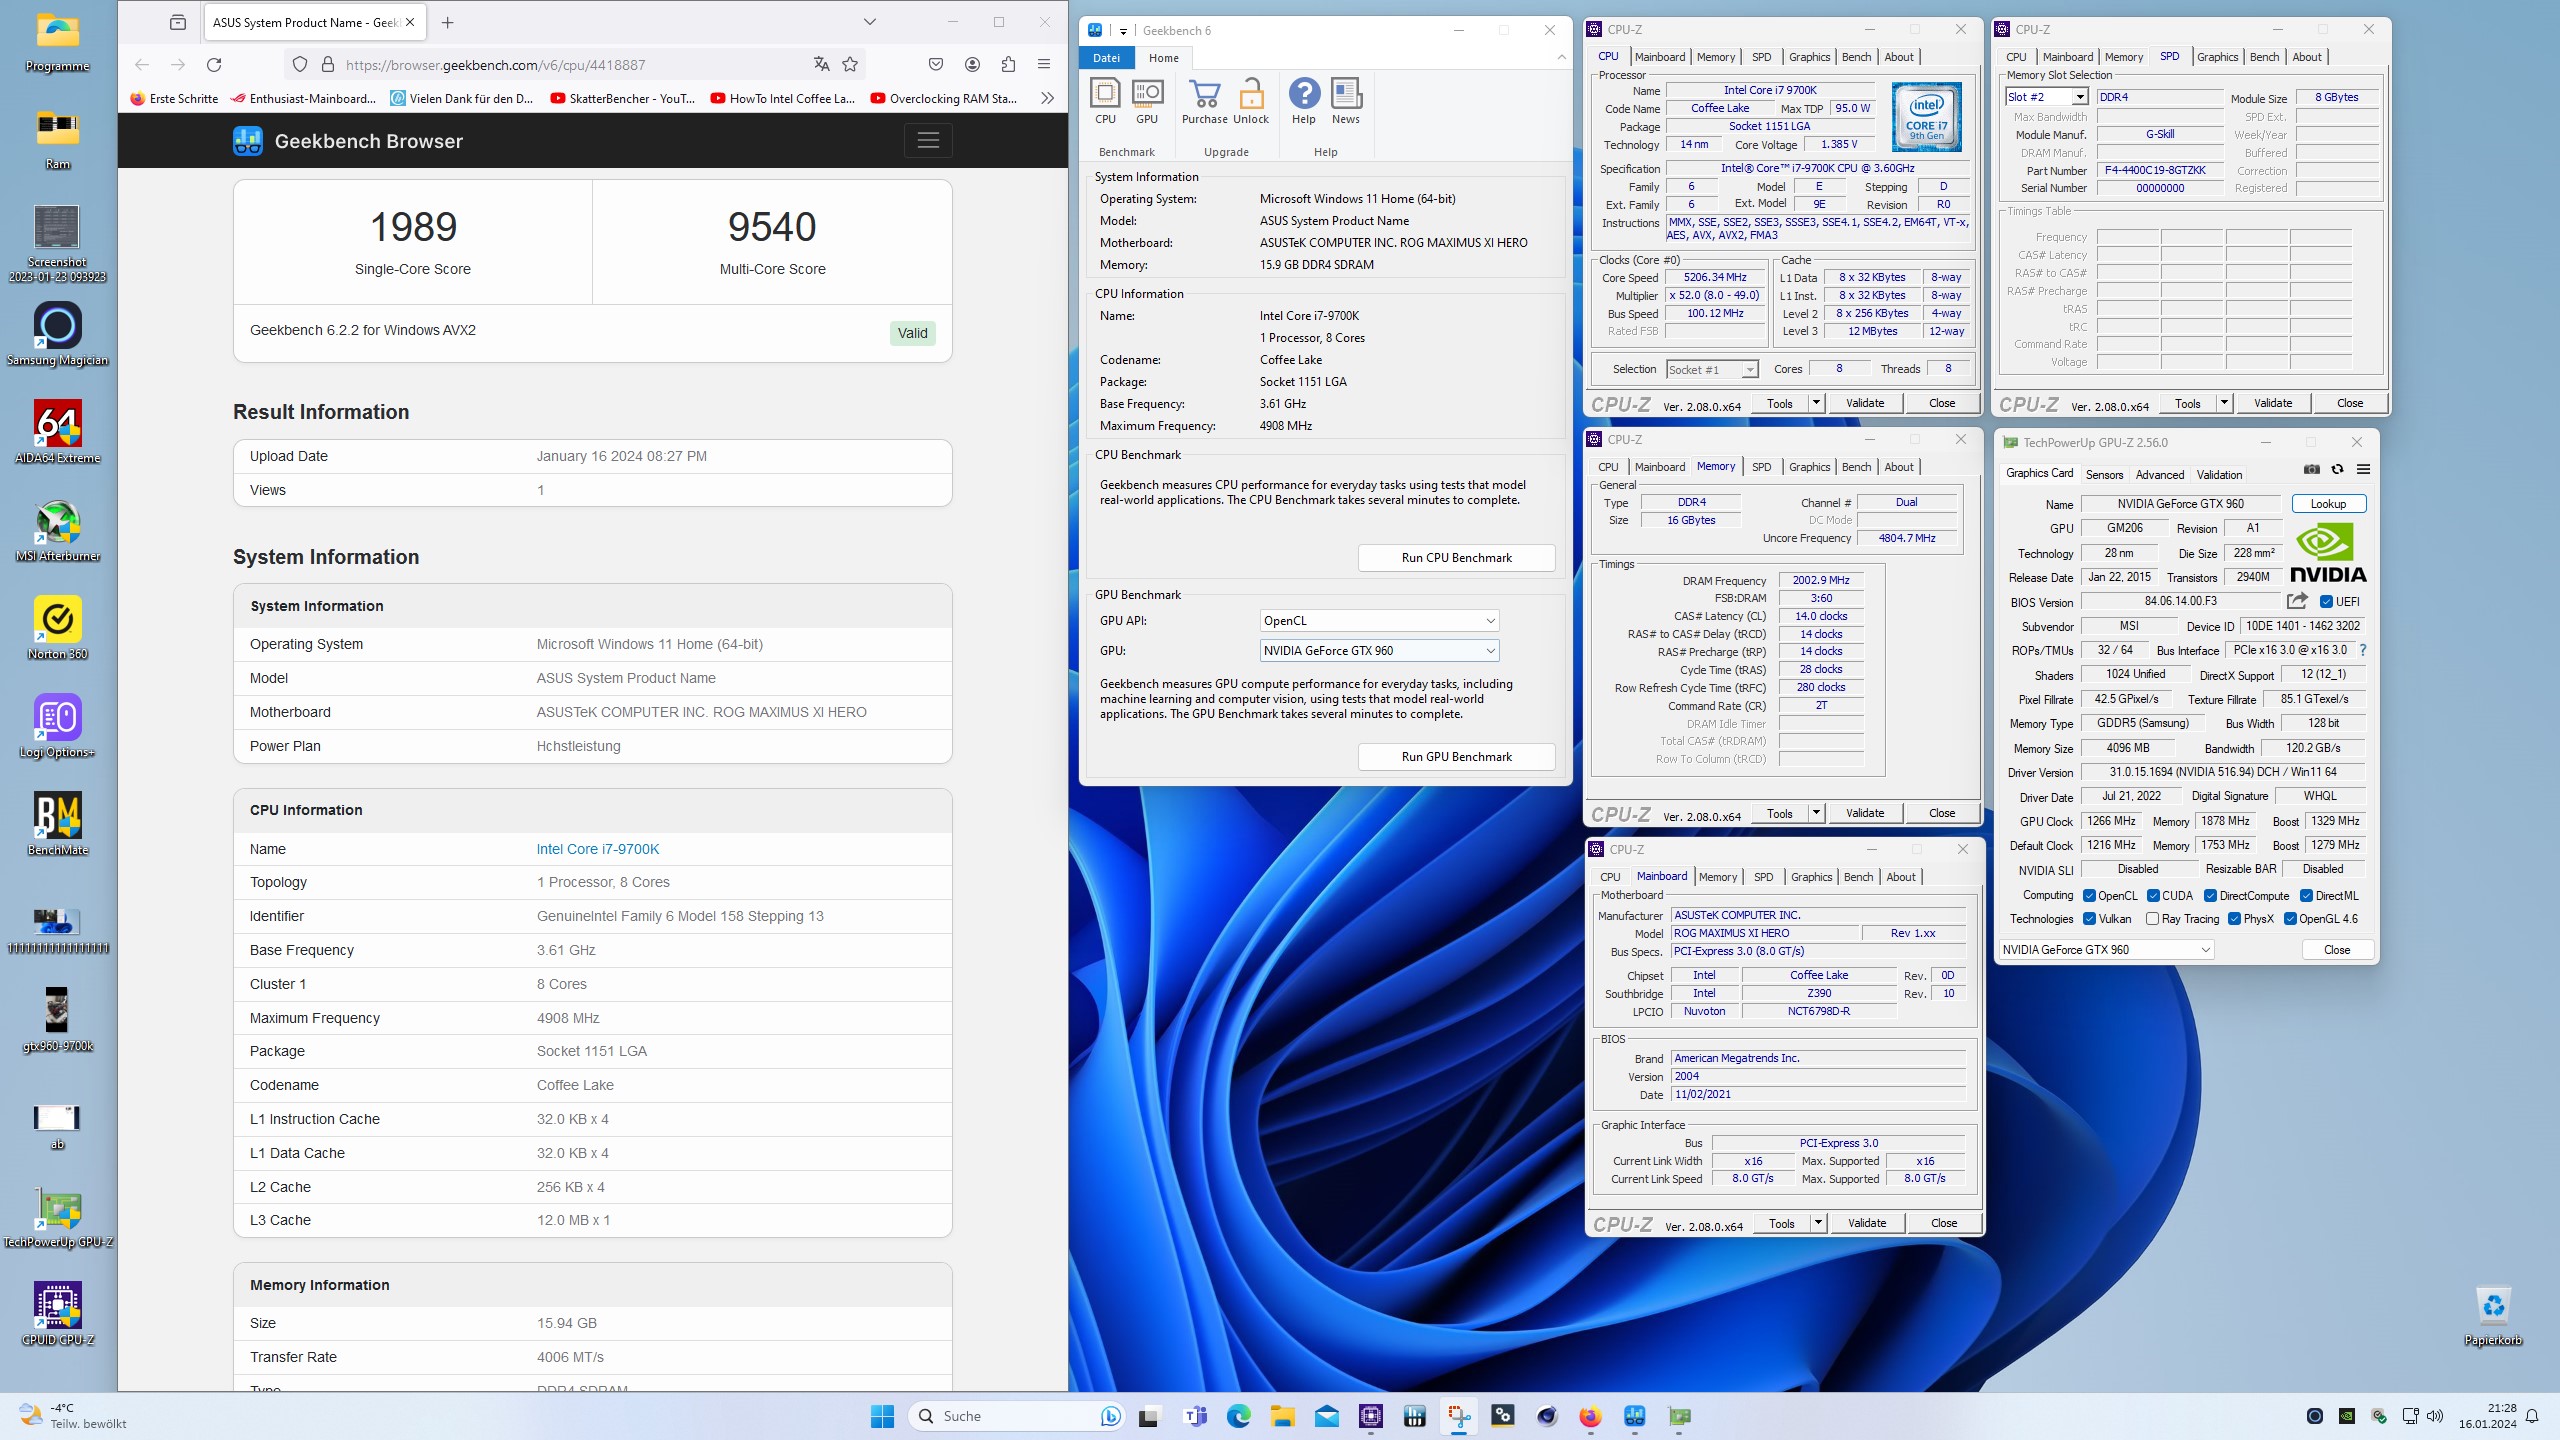This screenshot has width=2560, height=1440.
Task: Toggle the PhysX checkbox in GPU-Z
Action: coord(2234,919)
